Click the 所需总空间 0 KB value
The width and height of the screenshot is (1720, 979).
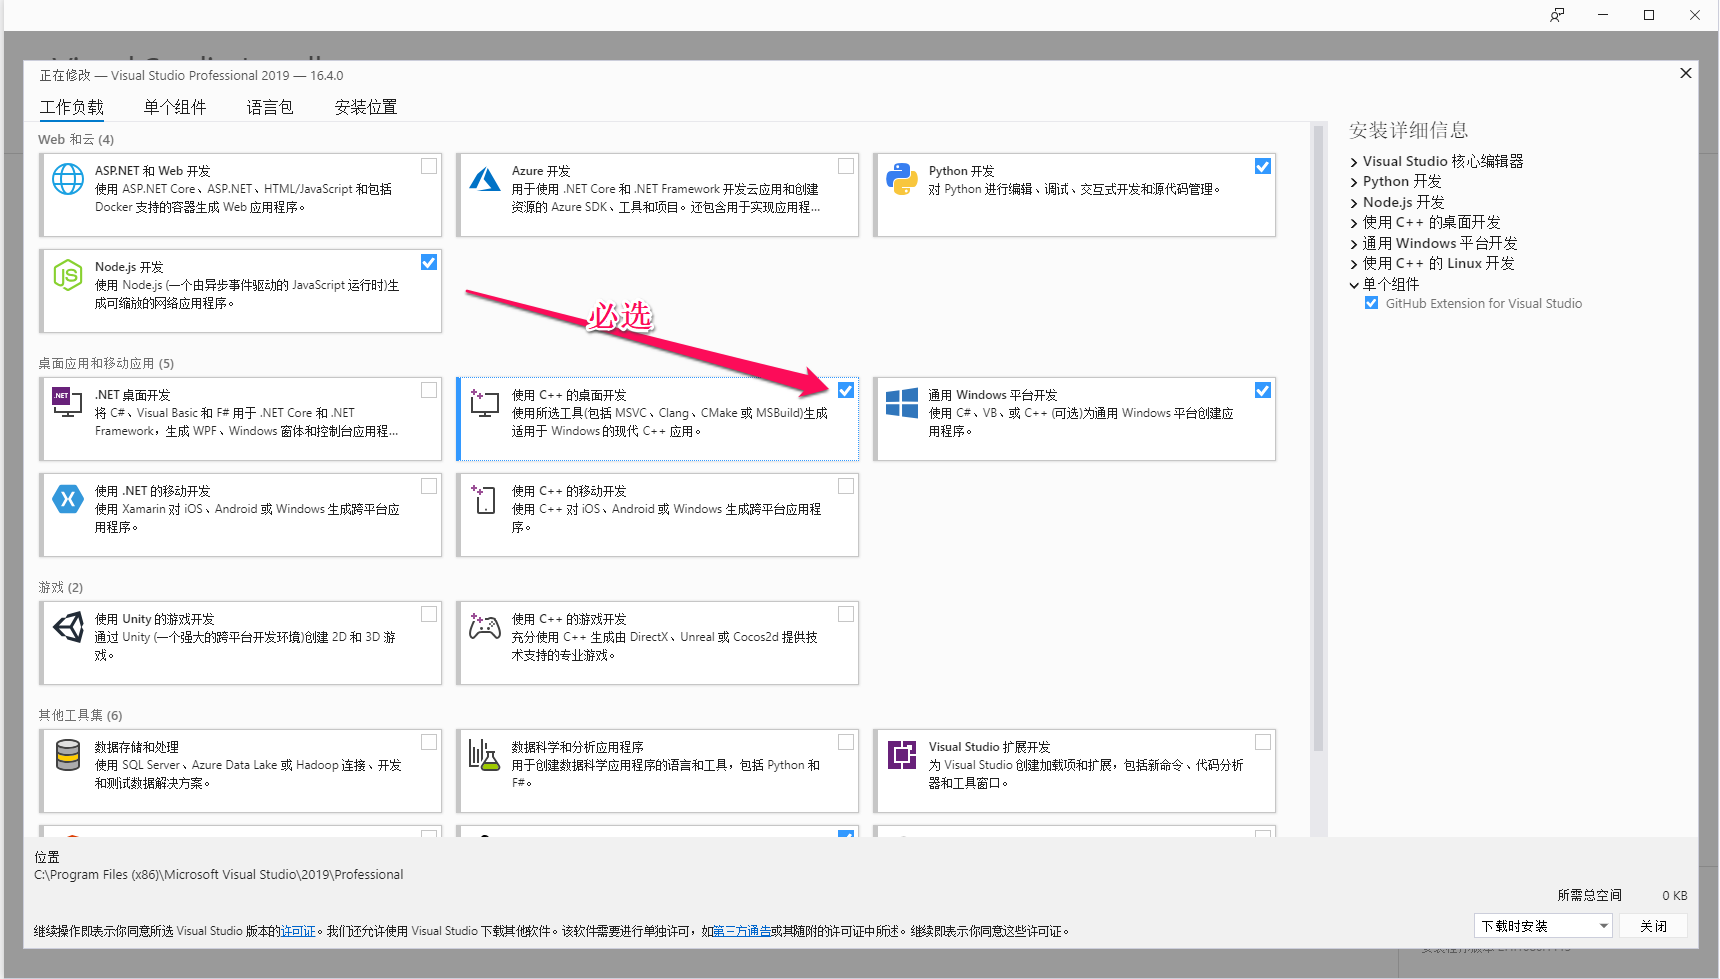(1674, 895)
